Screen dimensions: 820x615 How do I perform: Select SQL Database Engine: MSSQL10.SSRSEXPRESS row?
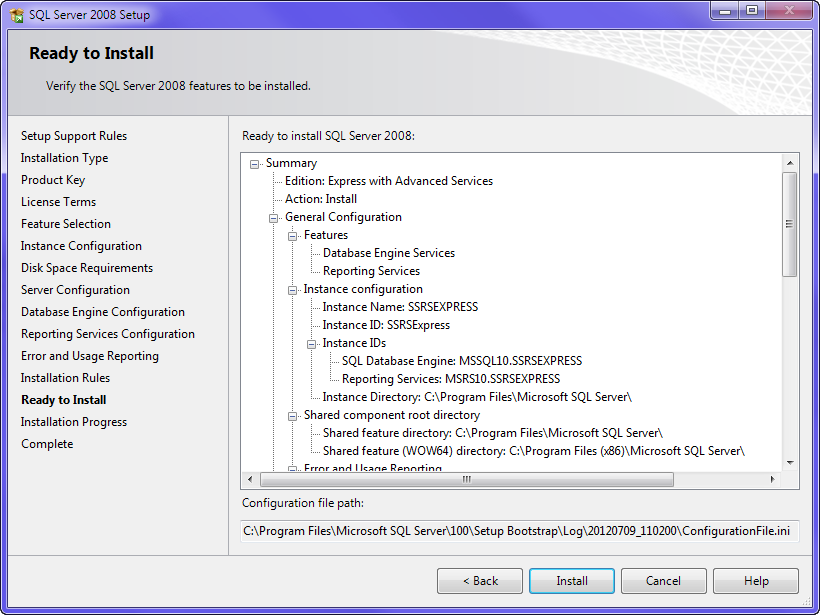pyautogui.click(x=462, y=361)
